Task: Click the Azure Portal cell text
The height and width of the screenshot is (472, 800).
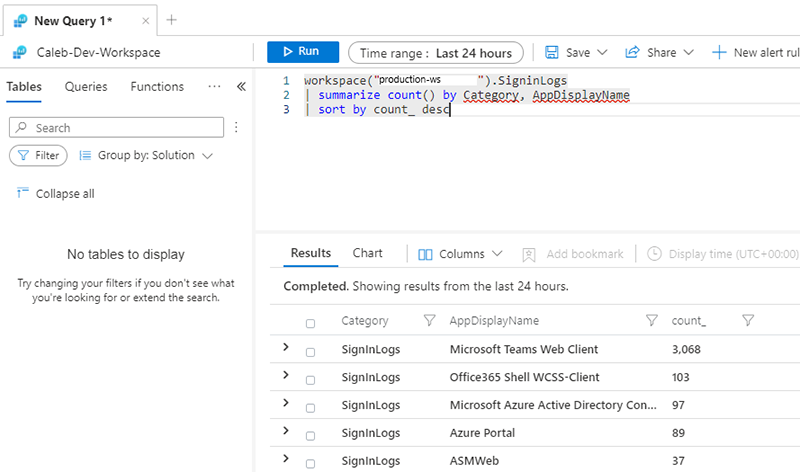Action: click(x=482, y=433)
